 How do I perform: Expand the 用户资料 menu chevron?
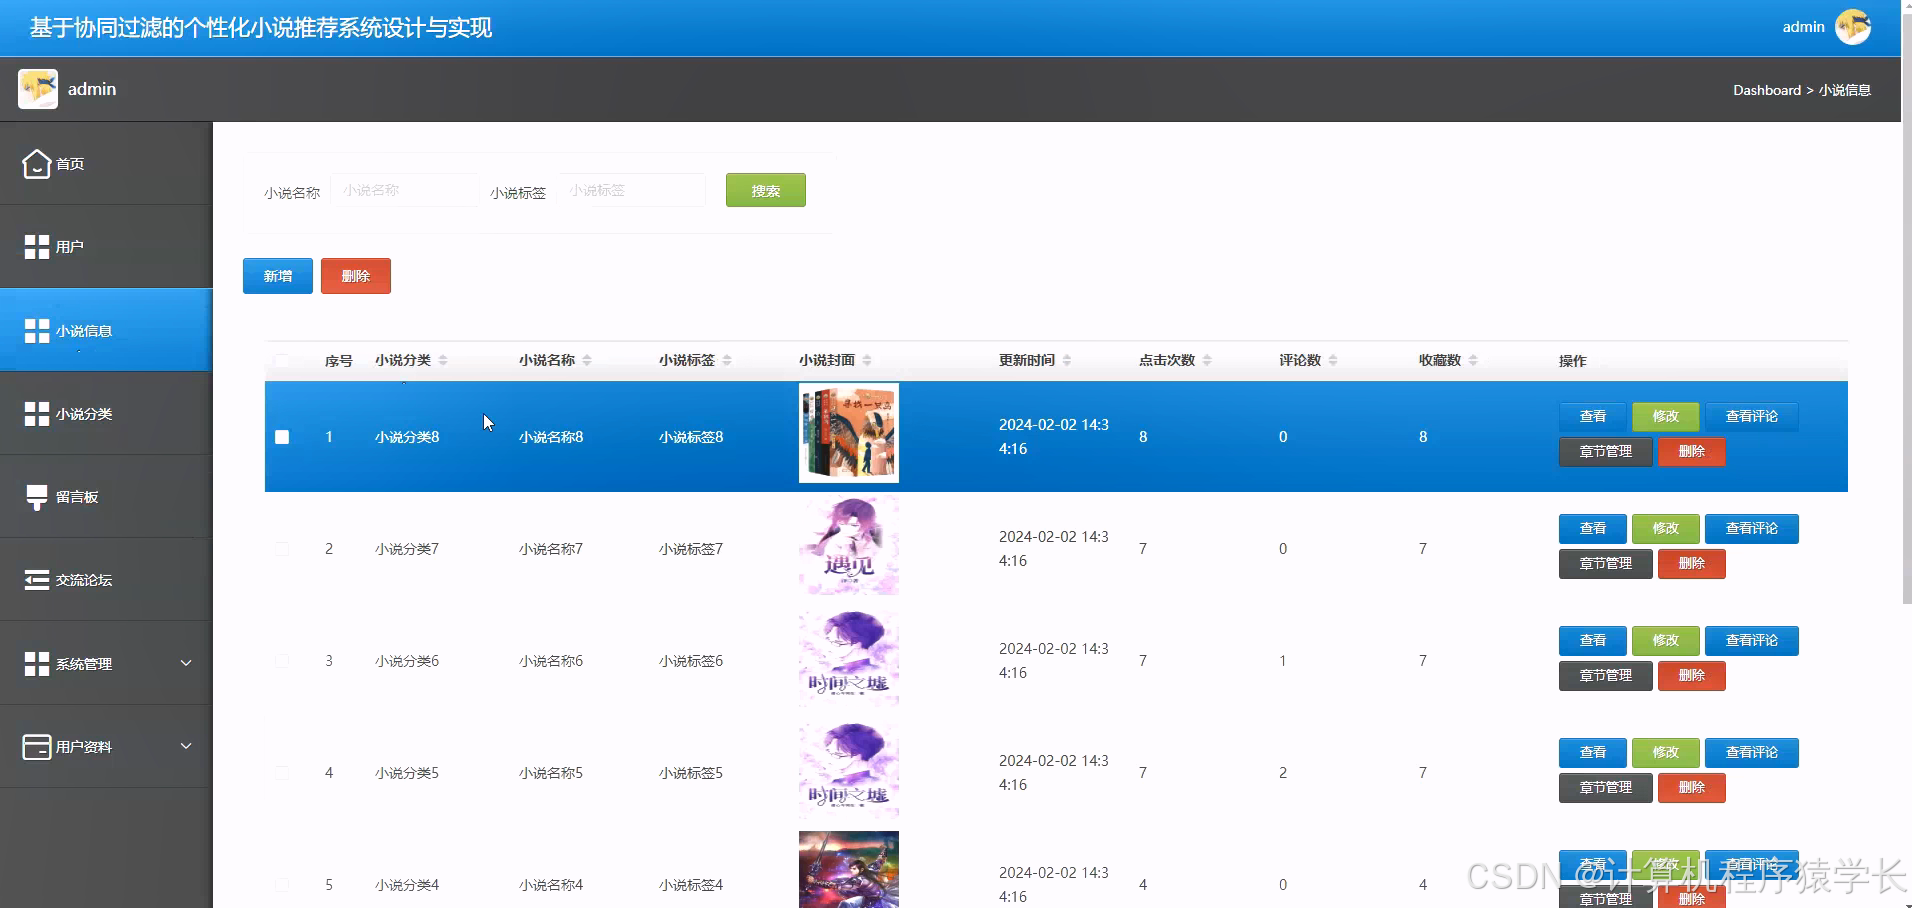click(185, 746)
